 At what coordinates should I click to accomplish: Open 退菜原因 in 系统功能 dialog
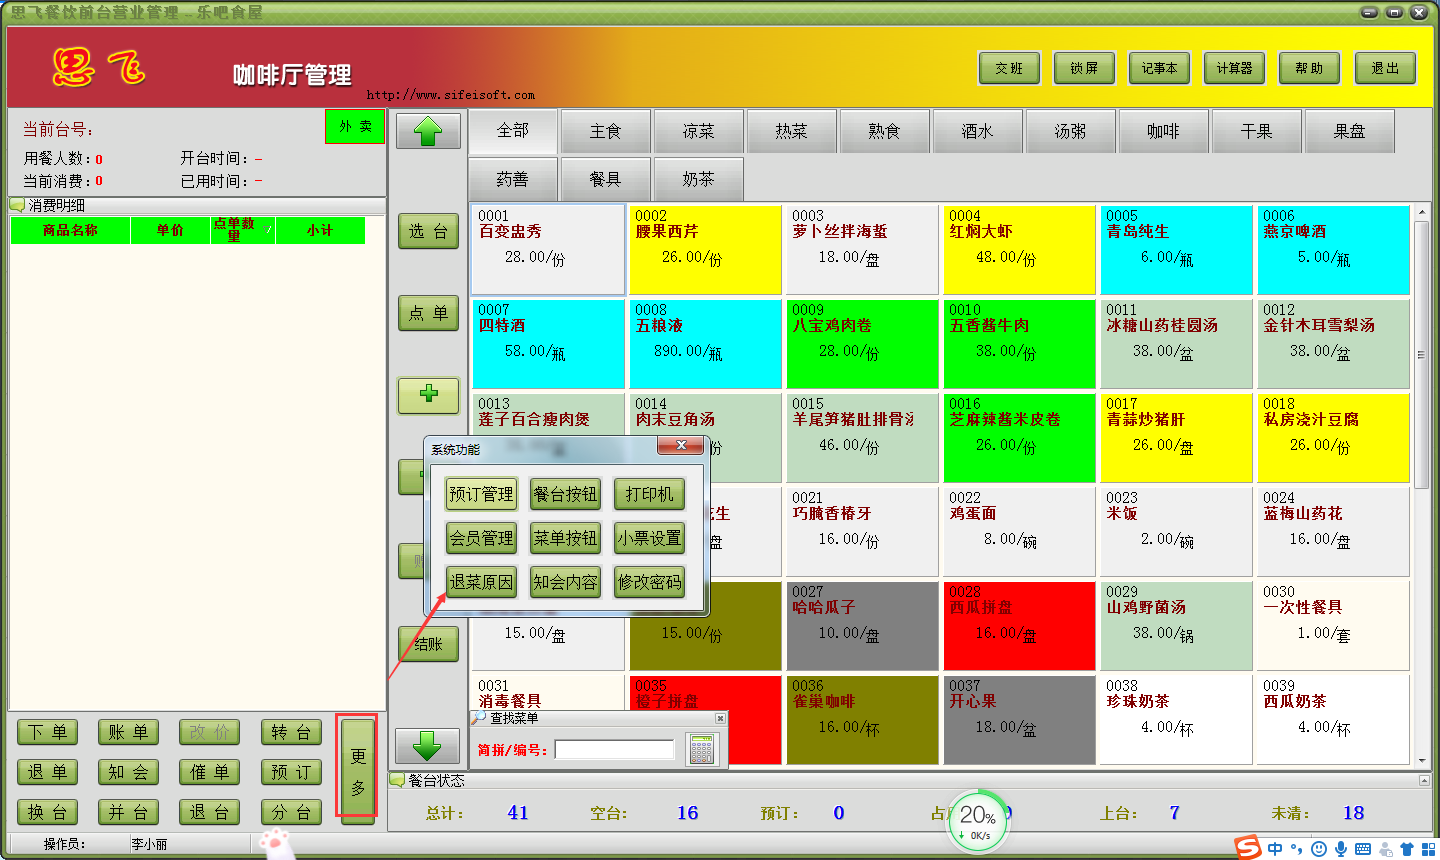point(481,582)
